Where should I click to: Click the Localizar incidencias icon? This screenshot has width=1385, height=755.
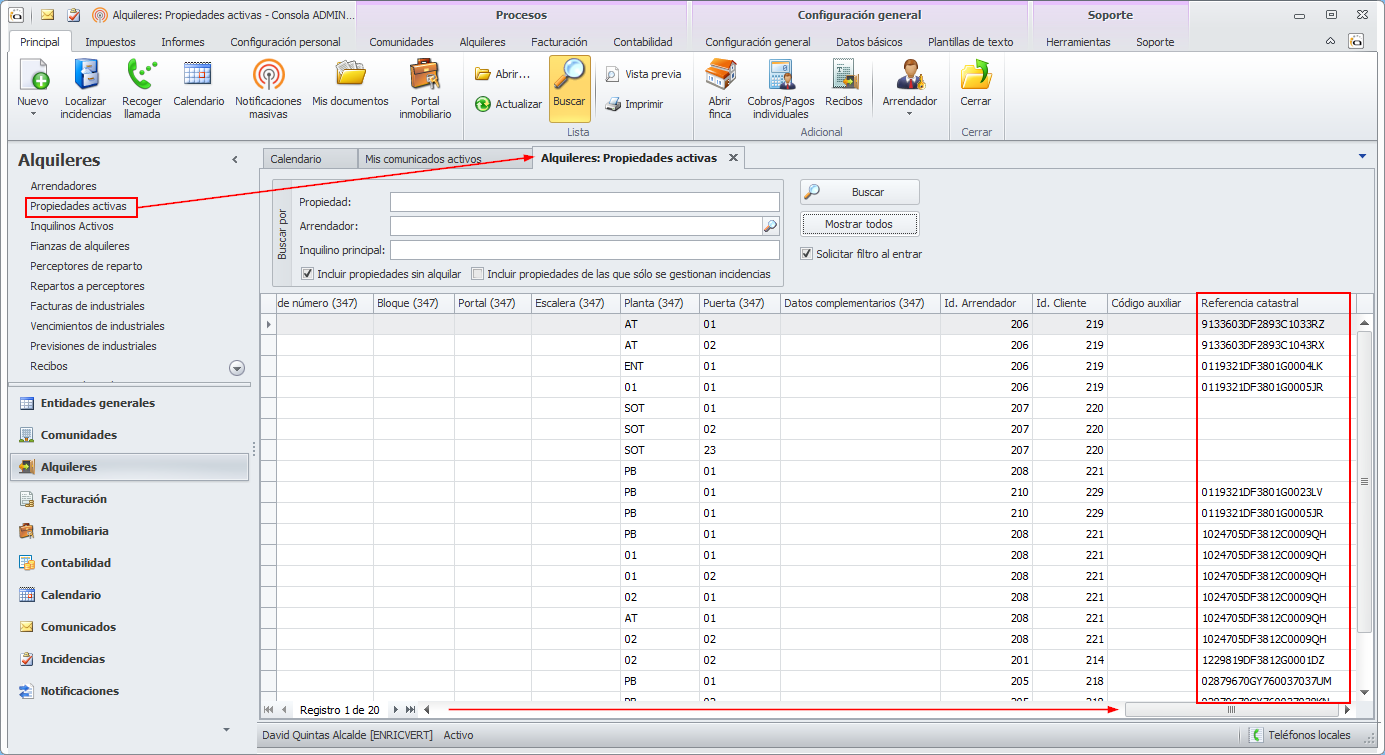(86, 76)
